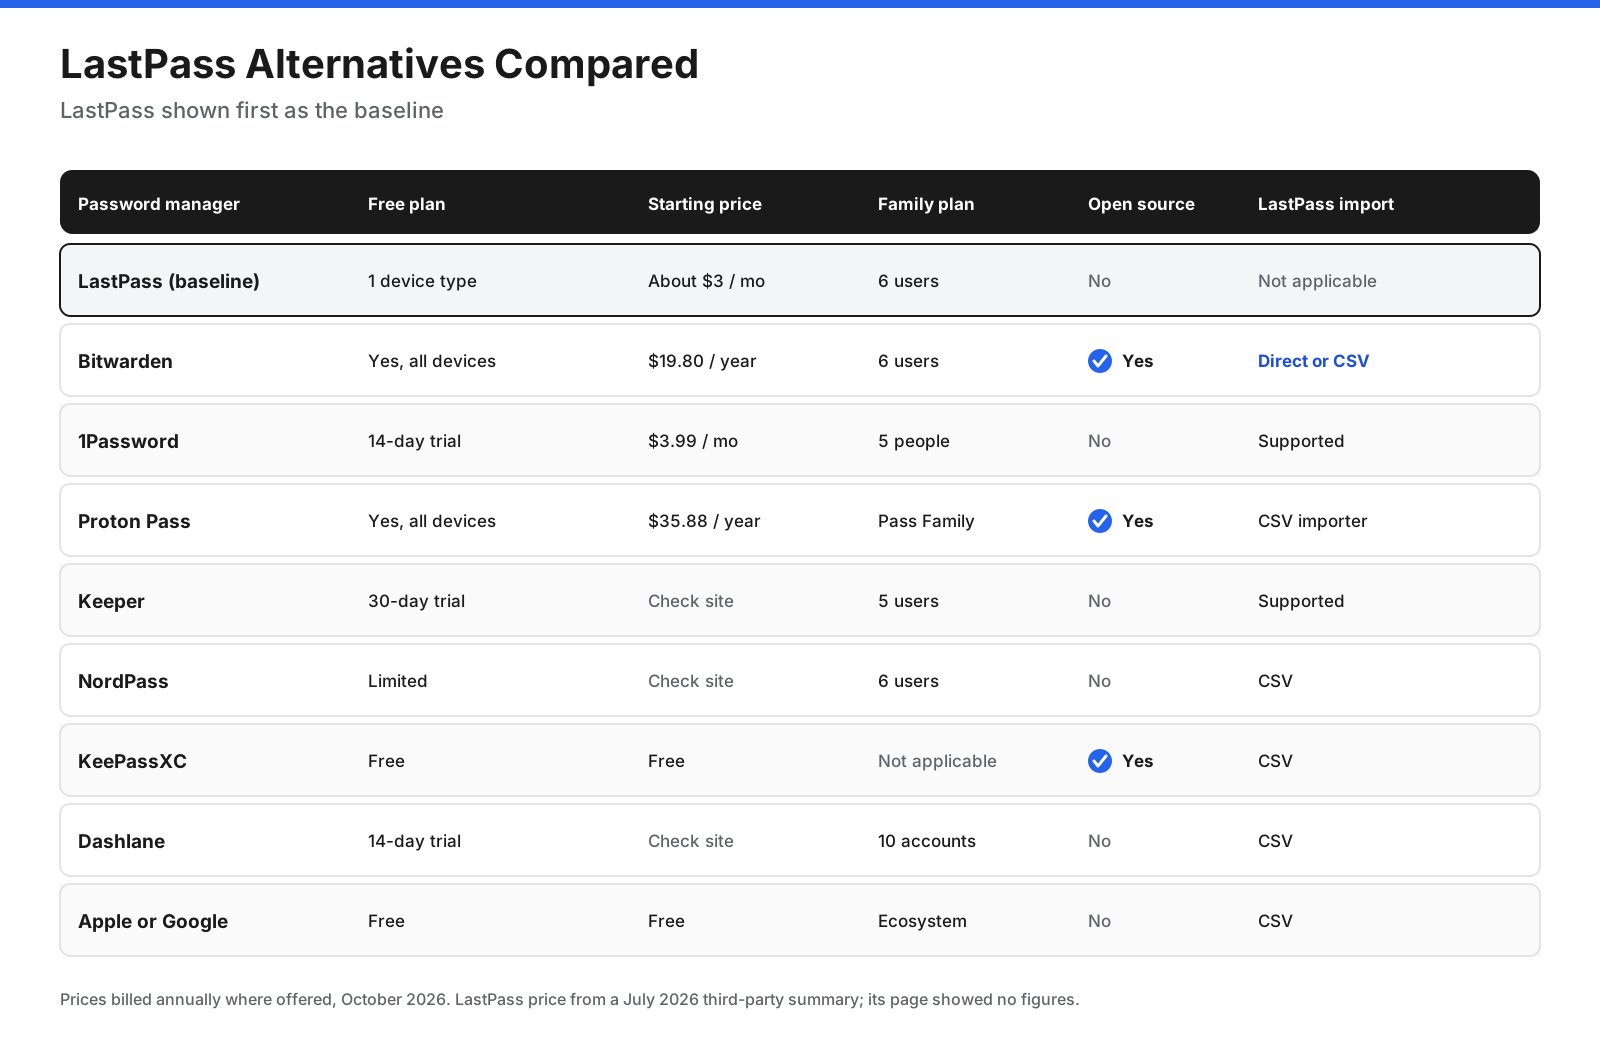This screenshot has height=1060, width=1600.
Task: Click the 'About $3 / mo' cell
Action: (x=706, y=281)
